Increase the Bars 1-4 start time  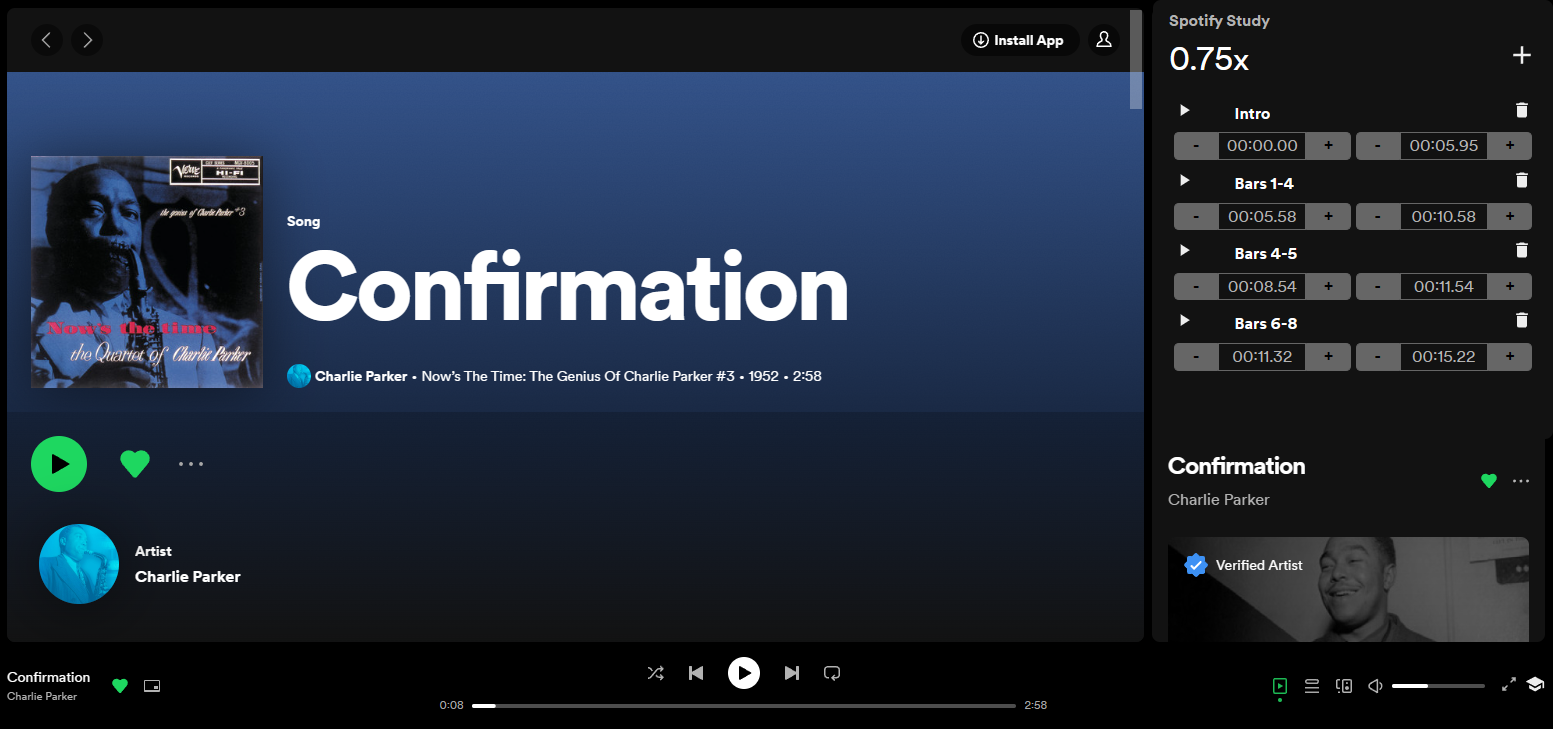(1328, 216)
